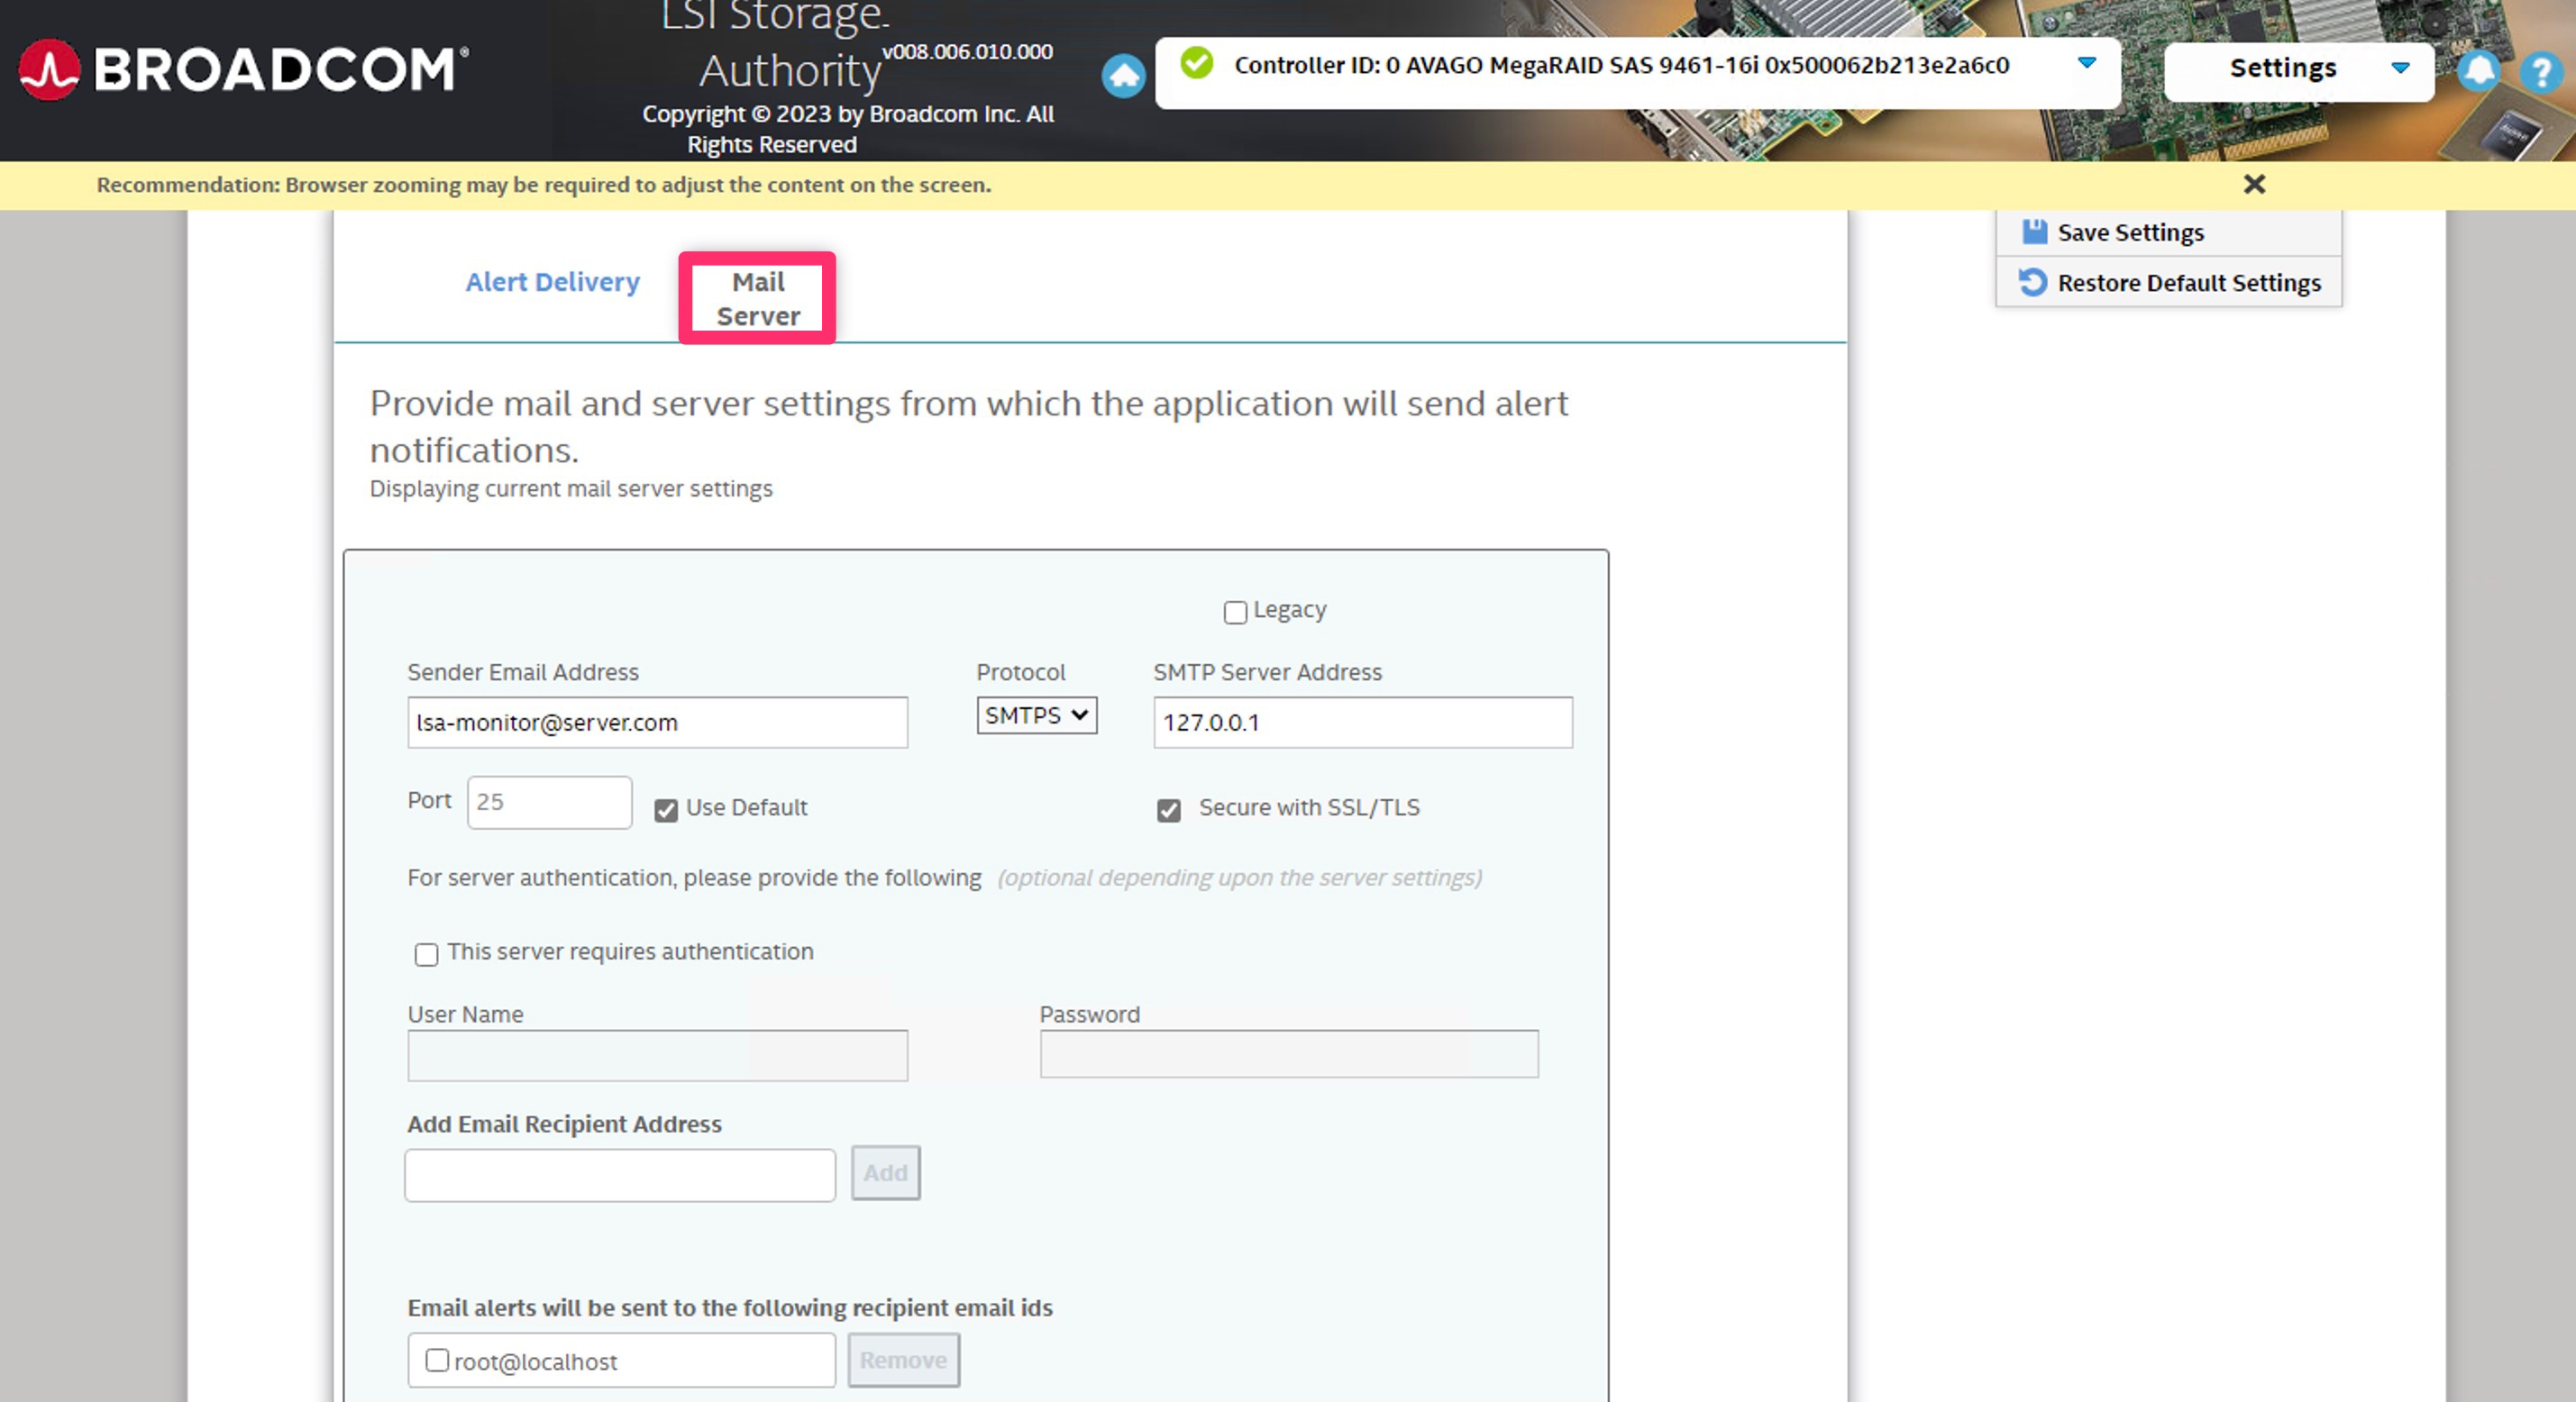Open the notifications bell icon
This screenshot has width=2576, height=1402.
coord(2477,71)
